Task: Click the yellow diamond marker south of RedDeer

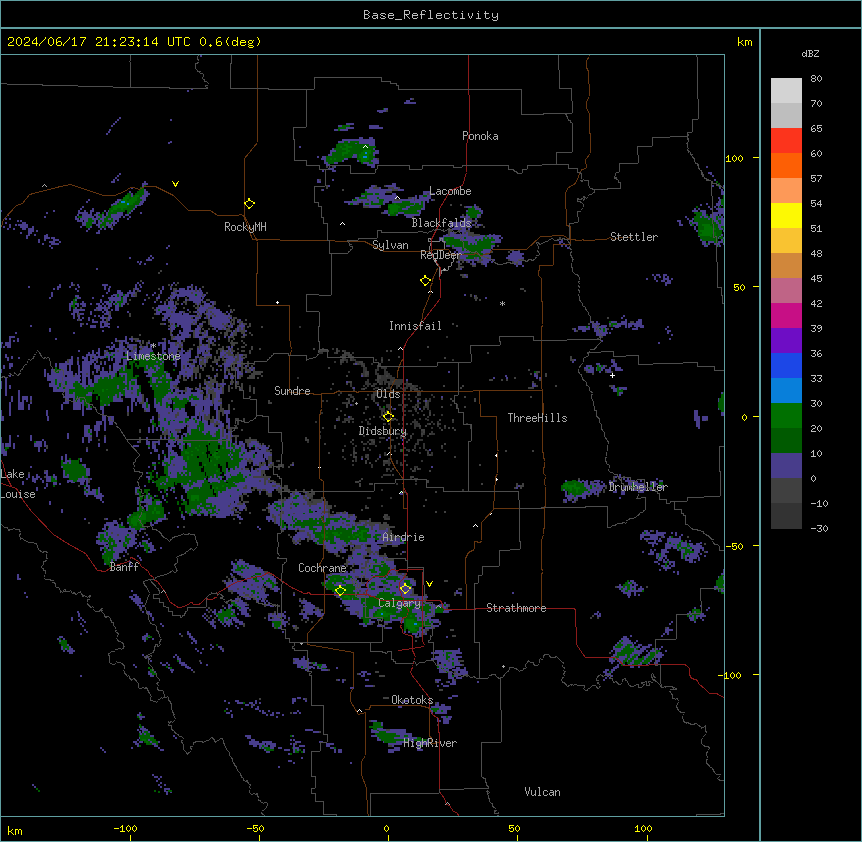Action: coord(426,281)
